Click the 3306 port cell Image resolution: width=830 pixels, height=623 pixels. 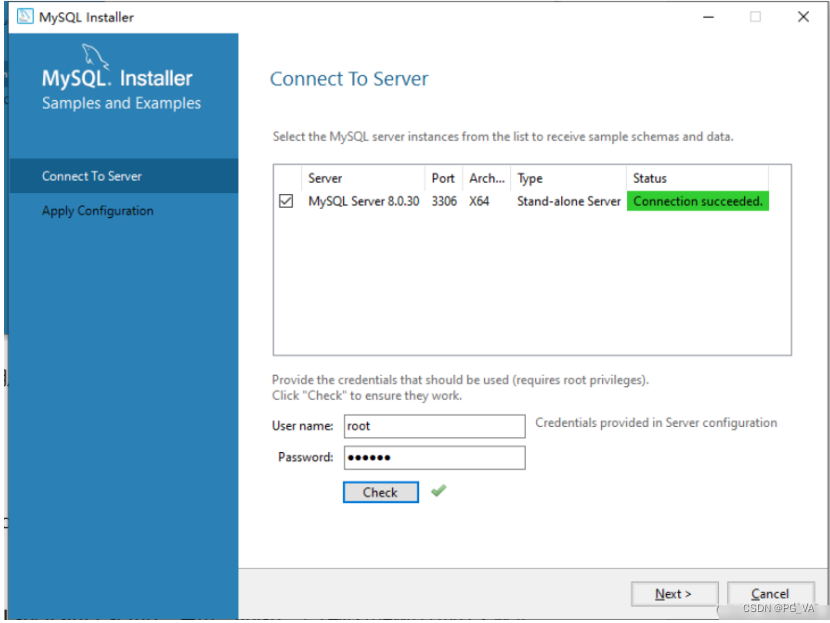444,201
